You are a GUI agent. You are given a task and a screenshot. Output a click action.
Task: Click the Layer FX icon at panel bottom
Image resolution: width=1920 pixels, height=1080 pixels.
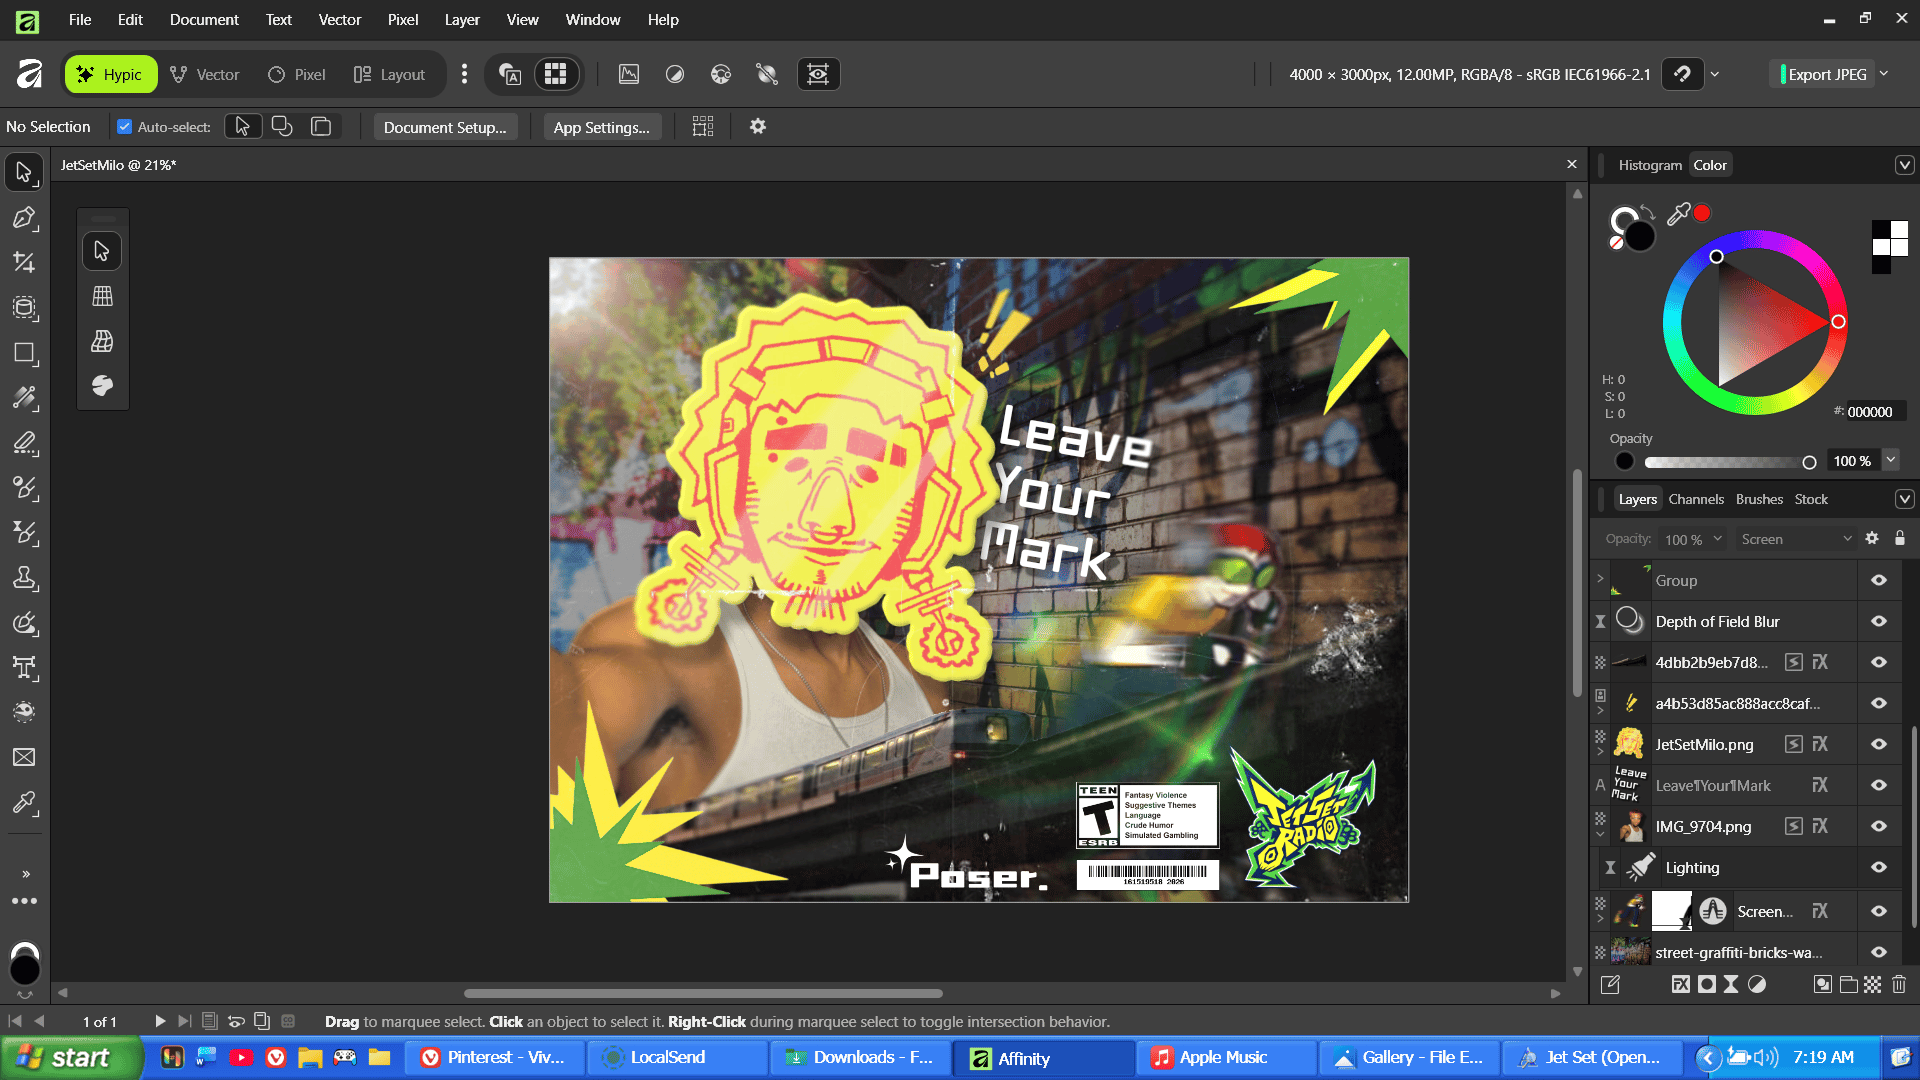[1681, 985]
